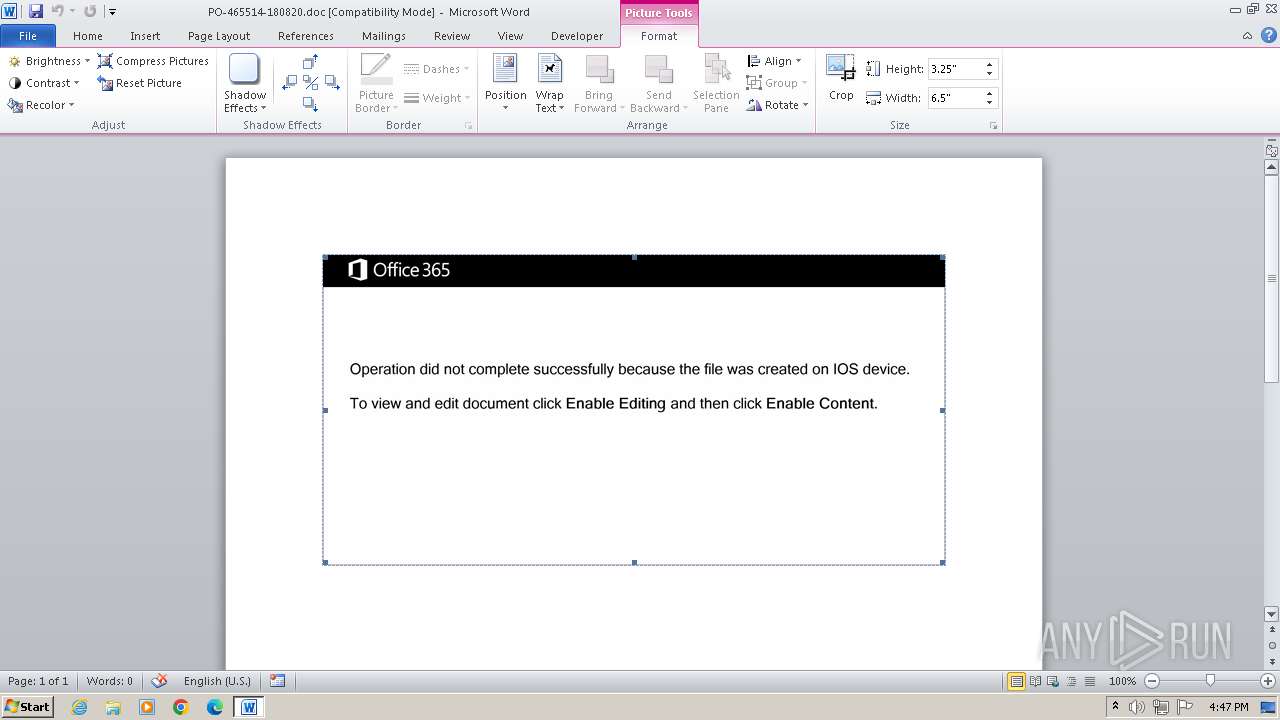
Task: Nudge shadow left icon
Action: (x=290, y=83)
